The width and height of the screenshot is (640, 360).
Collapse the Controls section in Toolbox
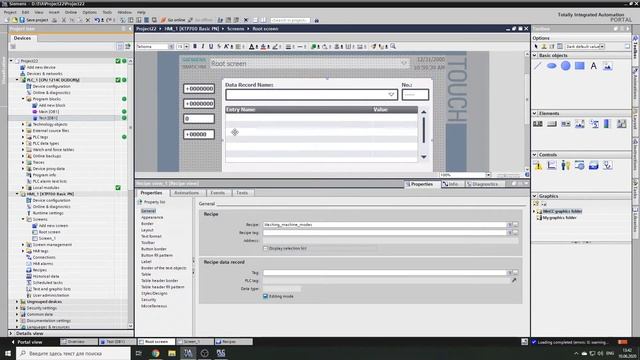point(535,155)
